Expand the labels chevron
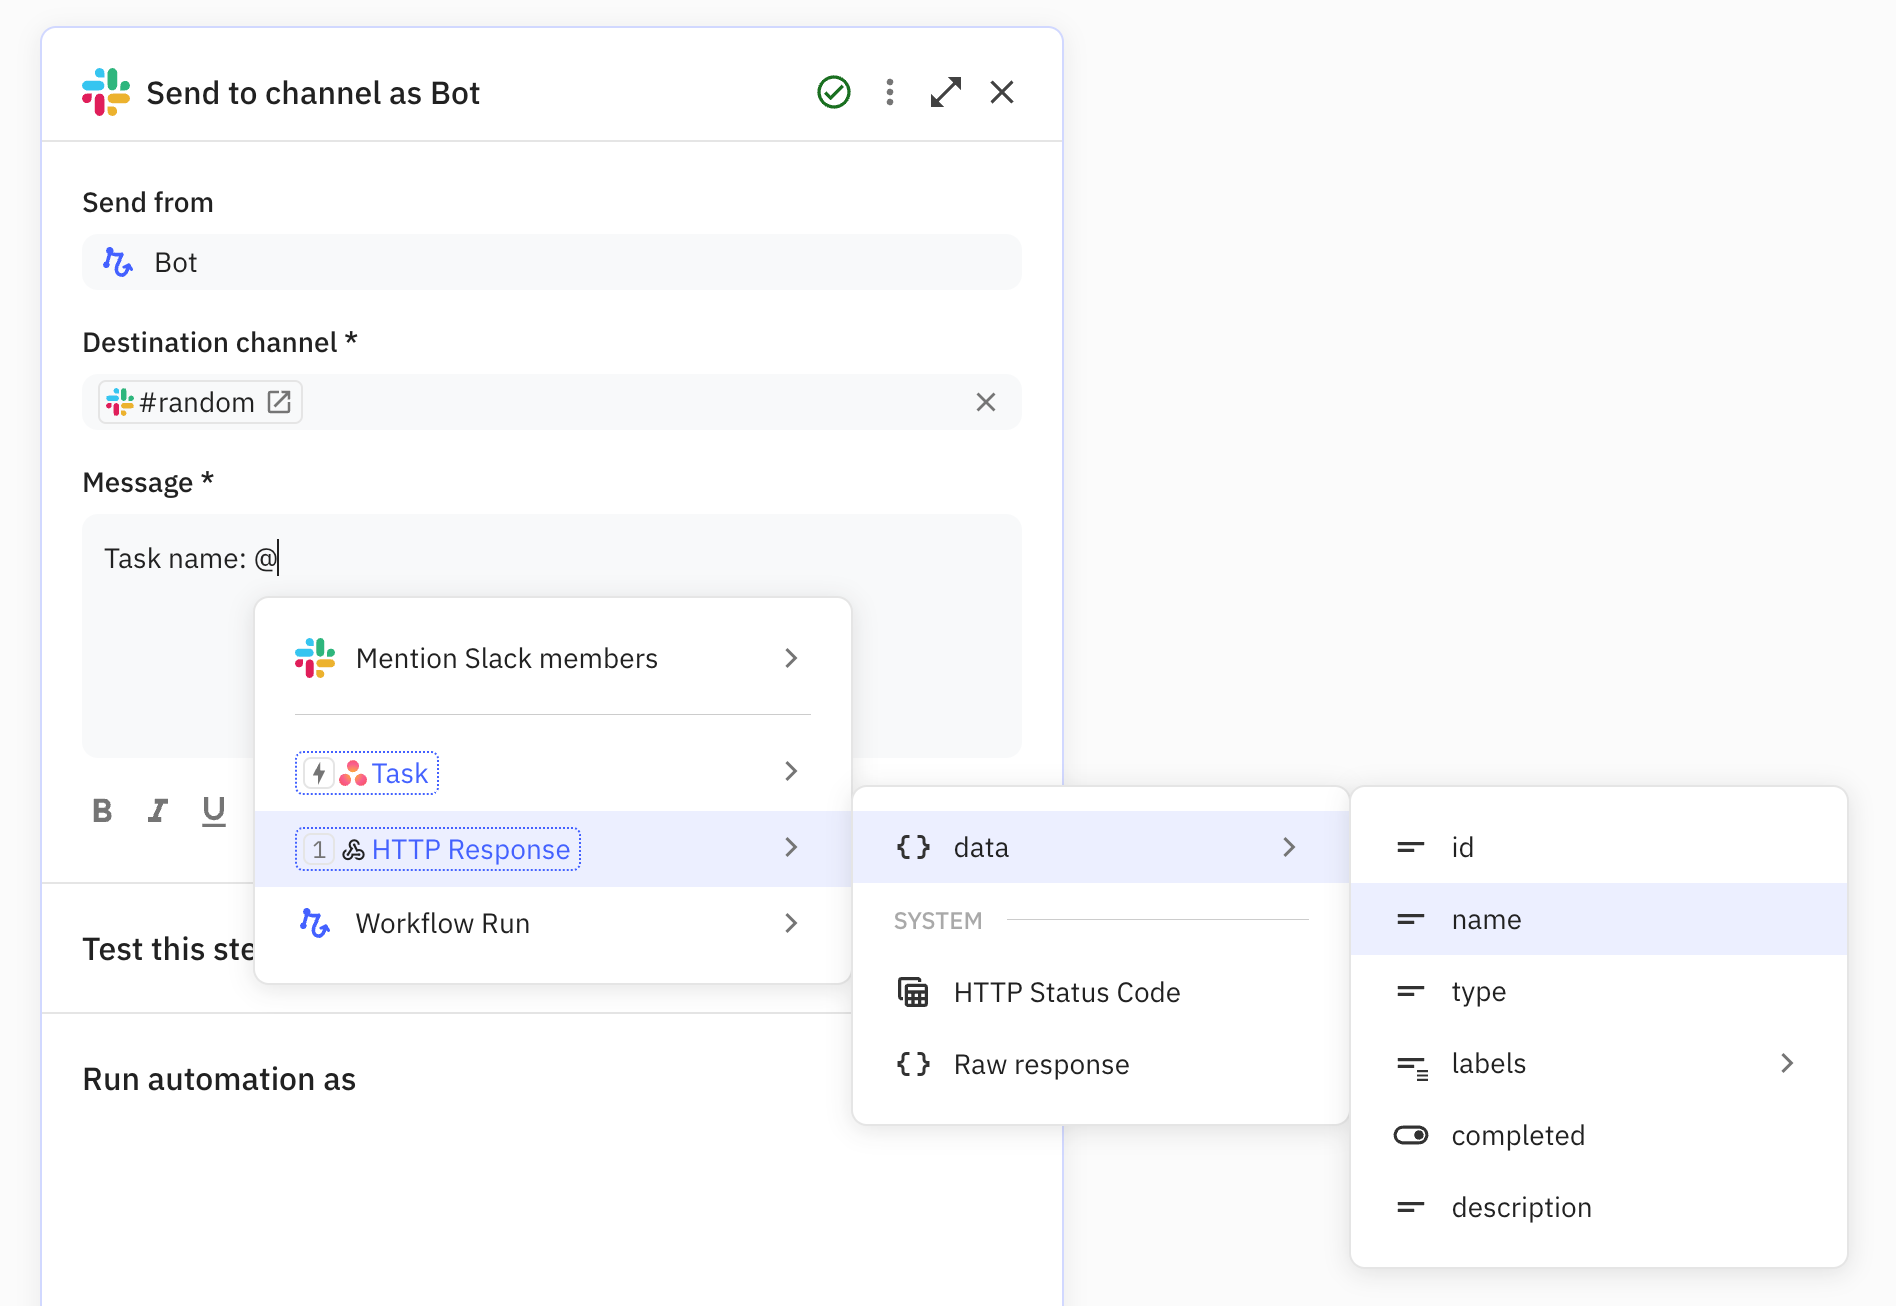The height and width of the screenshot is (1306, 1896). (1787, 1063)
